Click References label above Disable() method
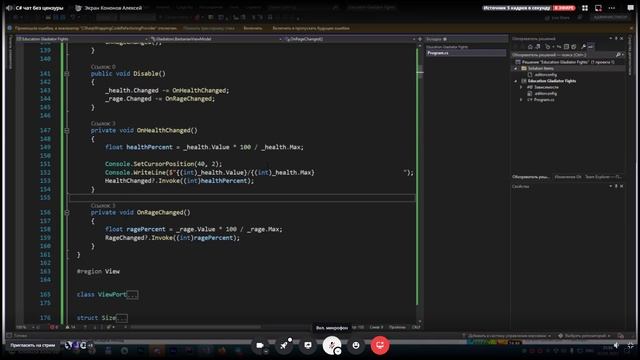Viewport: 640px width, 360px height. click(x=103, y=67)
